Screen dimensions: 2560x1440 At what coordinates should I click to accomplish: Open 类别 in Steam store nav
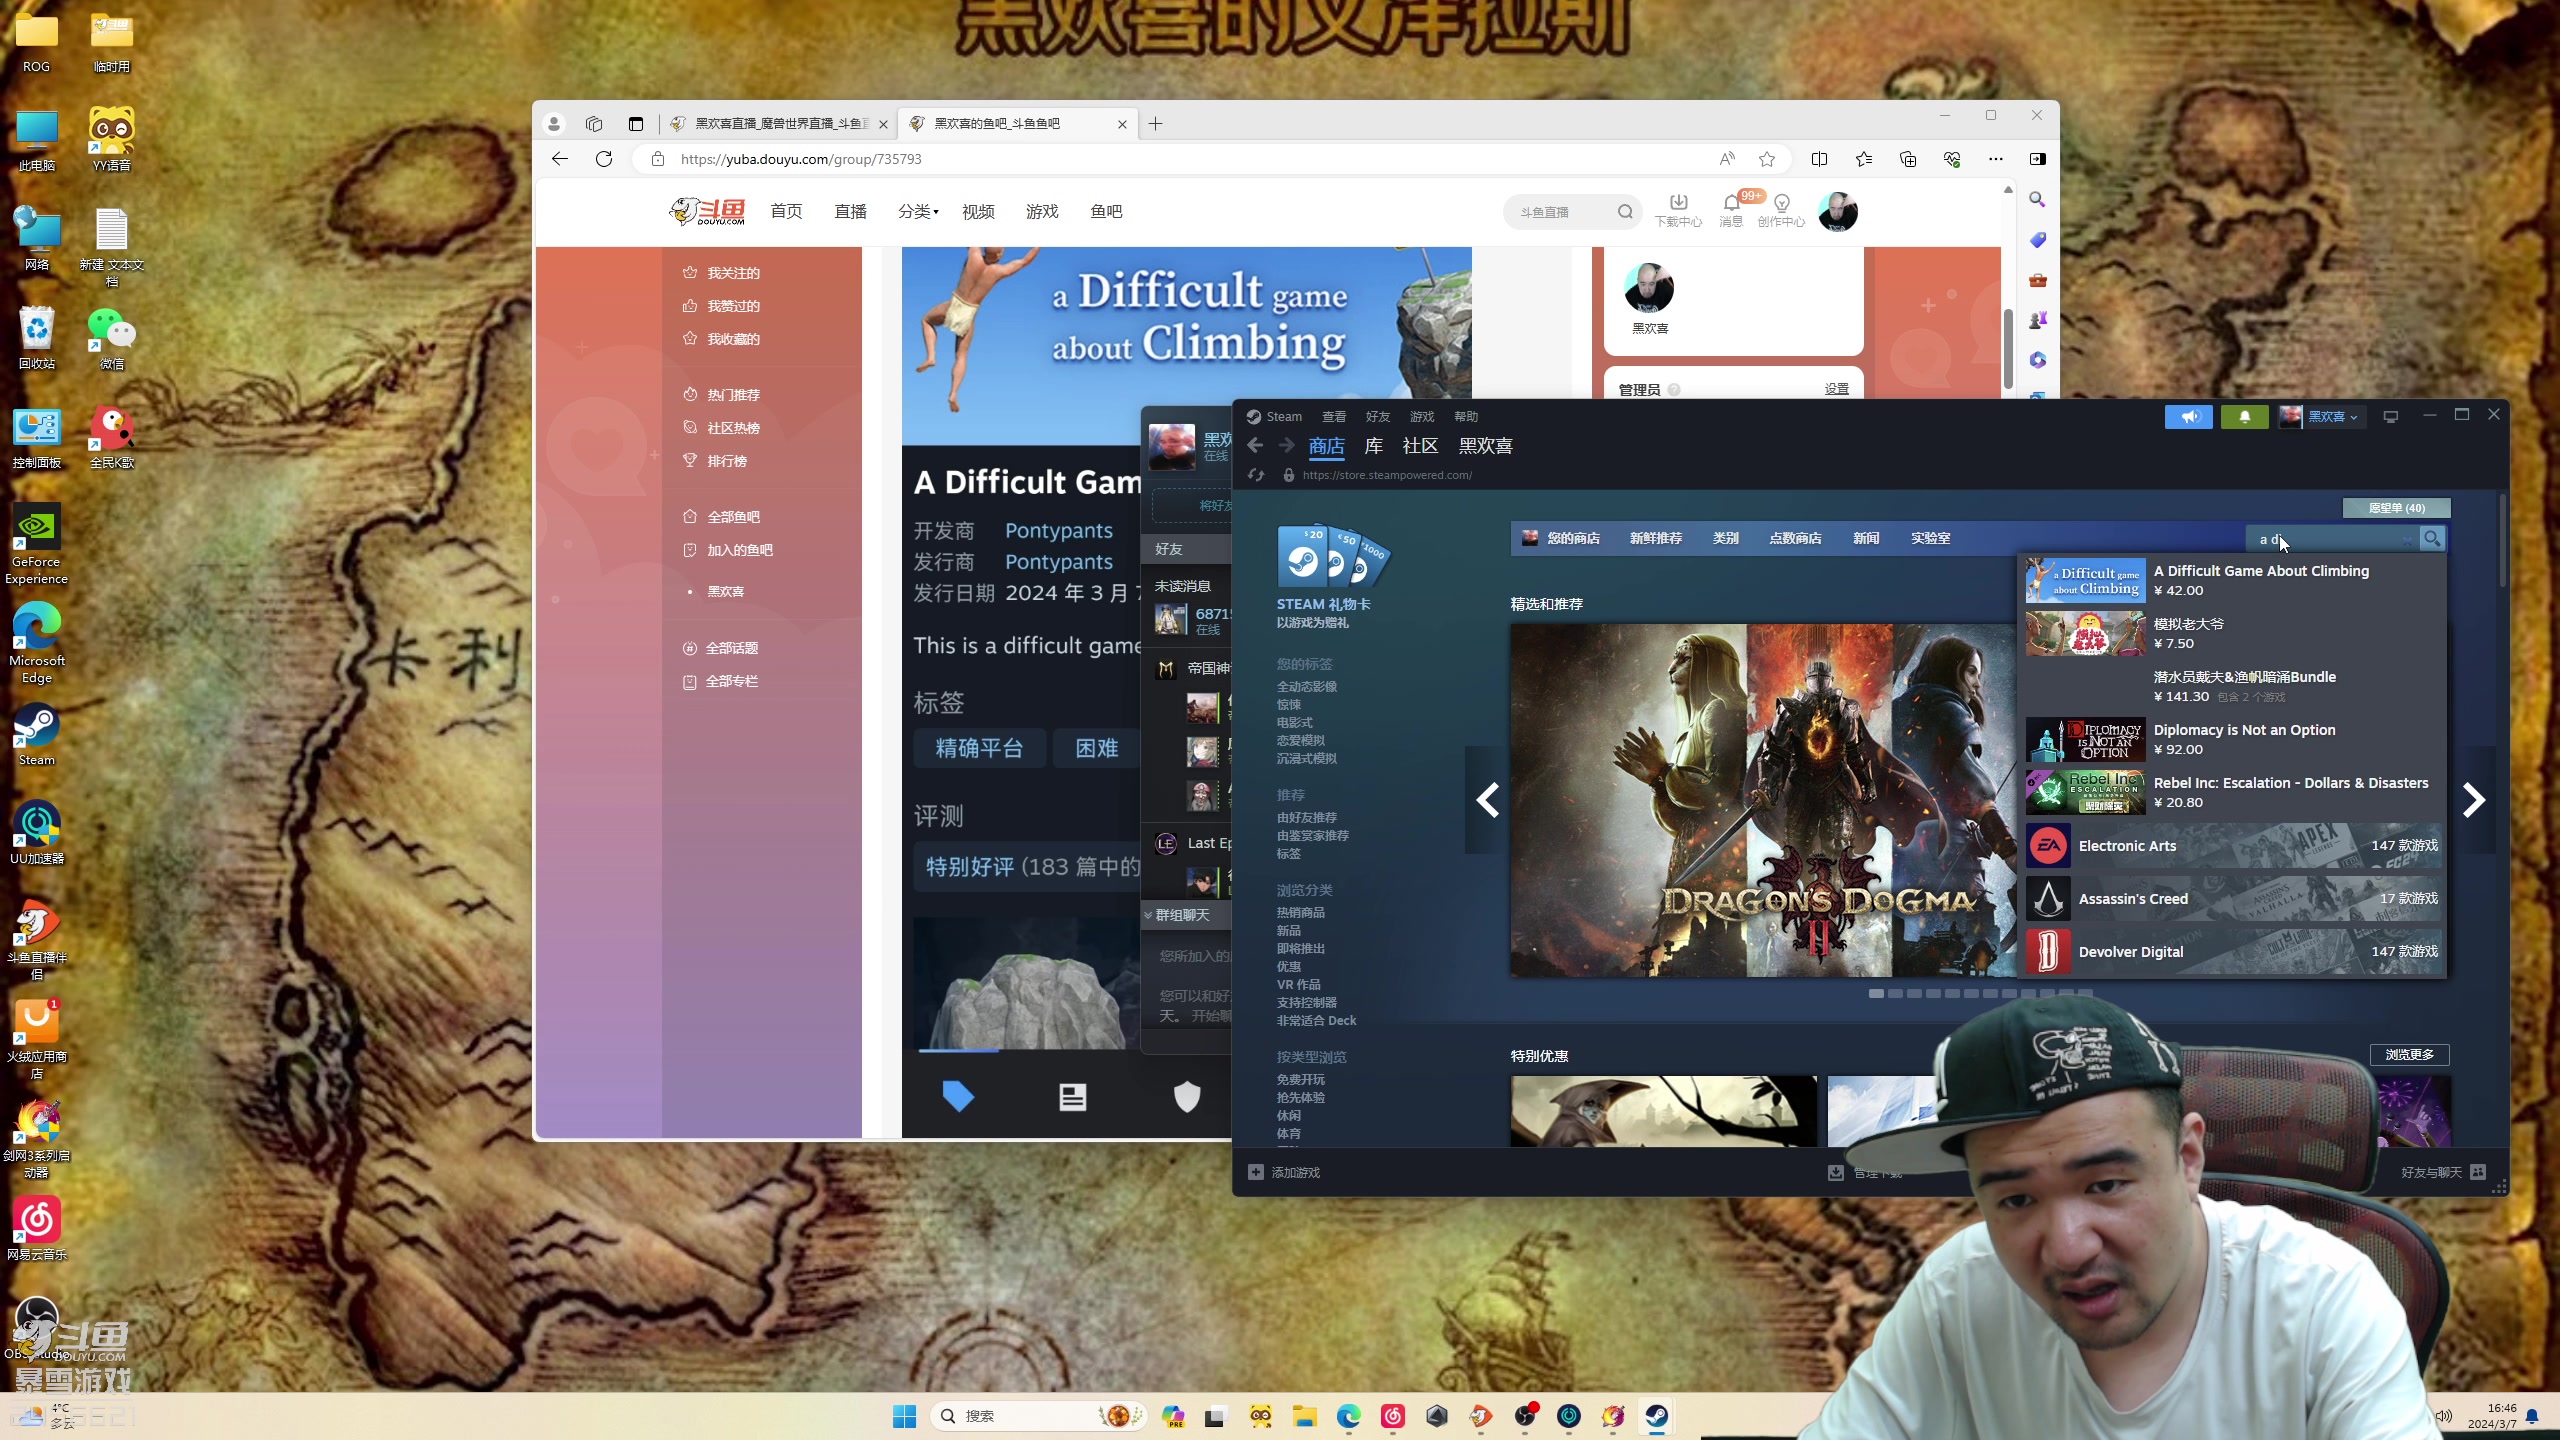point(1725,538)
